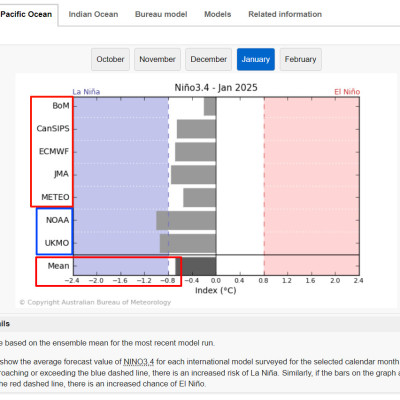This screenshot has width=400, height=400.
Task: Select the Models tab
Action: pos(218,14)
